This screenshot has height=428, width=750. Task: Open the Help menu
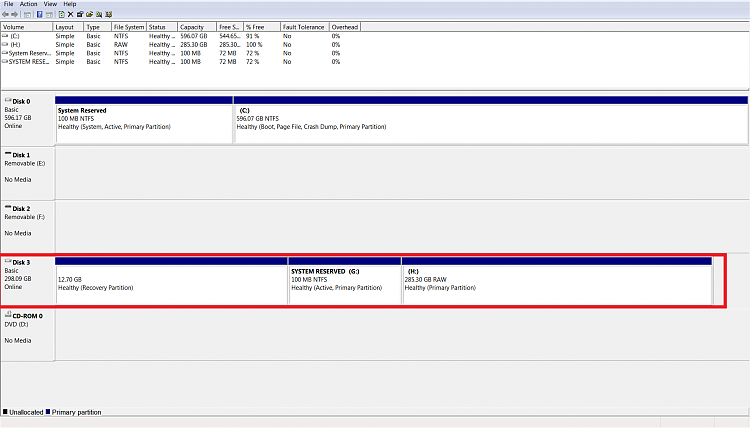click(x=70, y=4)
